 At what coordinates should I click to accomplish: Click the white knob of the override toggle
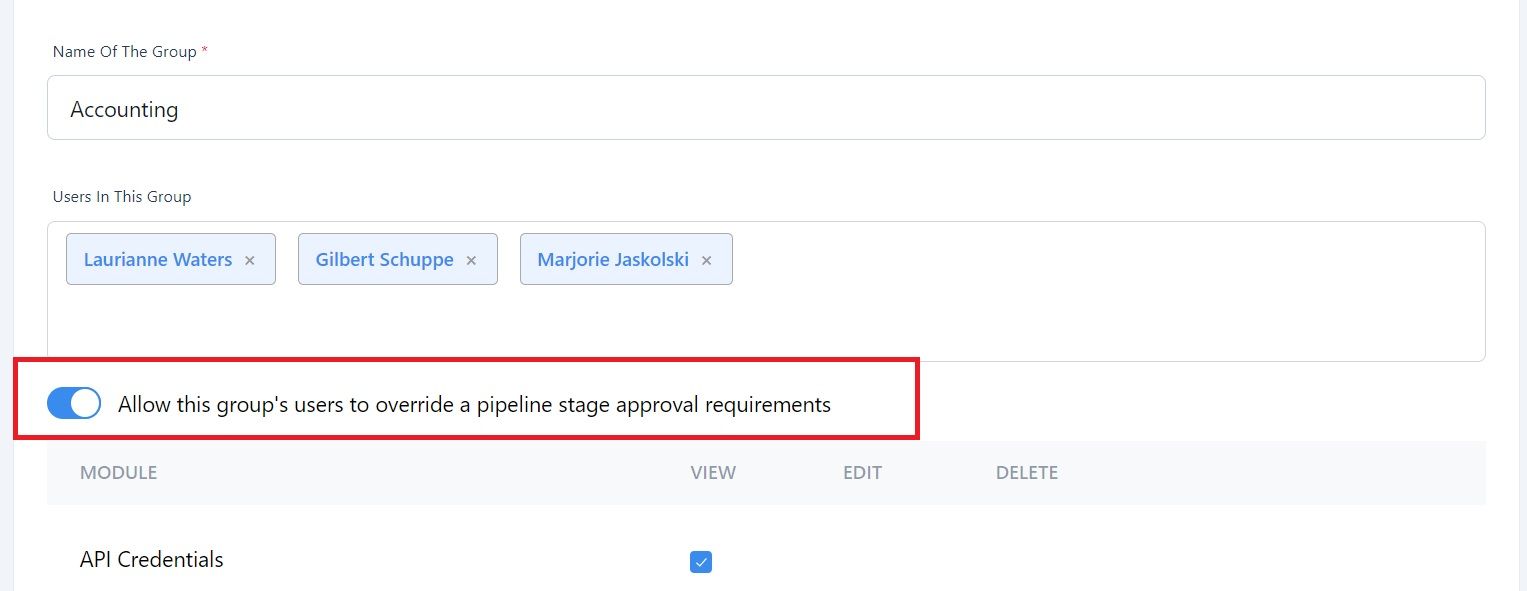(86, 403)
